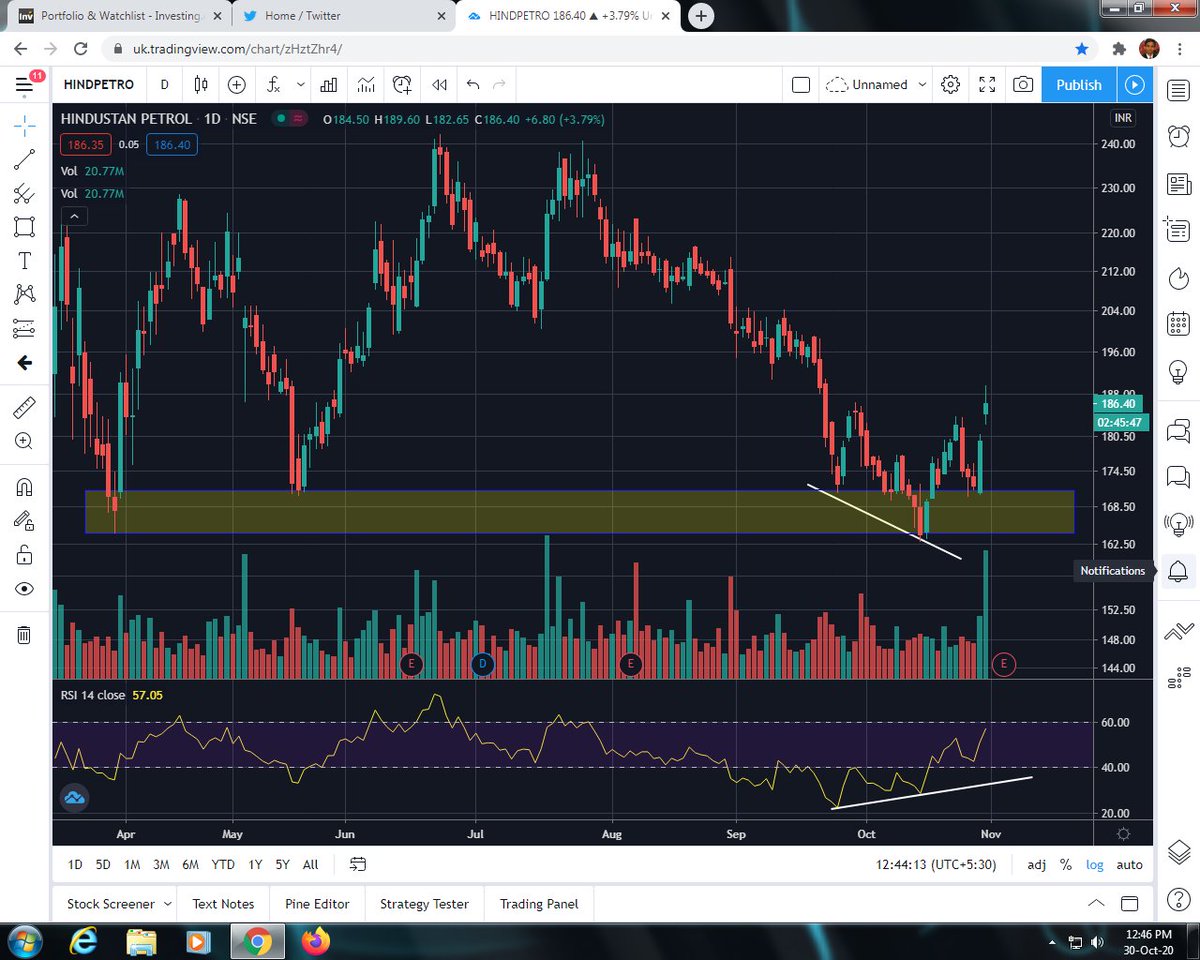Select the pitchfork and Gann tools icon

(x=25, y=193)
